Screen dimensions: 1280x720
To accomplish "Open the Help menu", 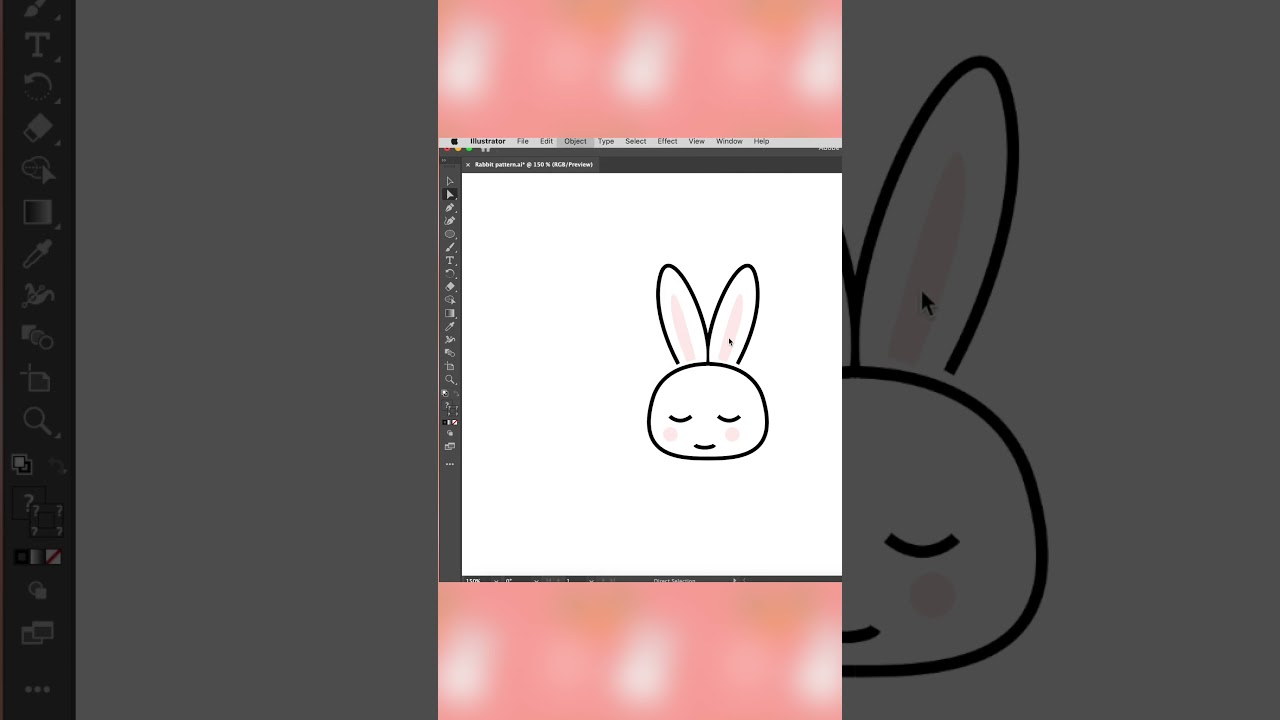I will 762,141.
